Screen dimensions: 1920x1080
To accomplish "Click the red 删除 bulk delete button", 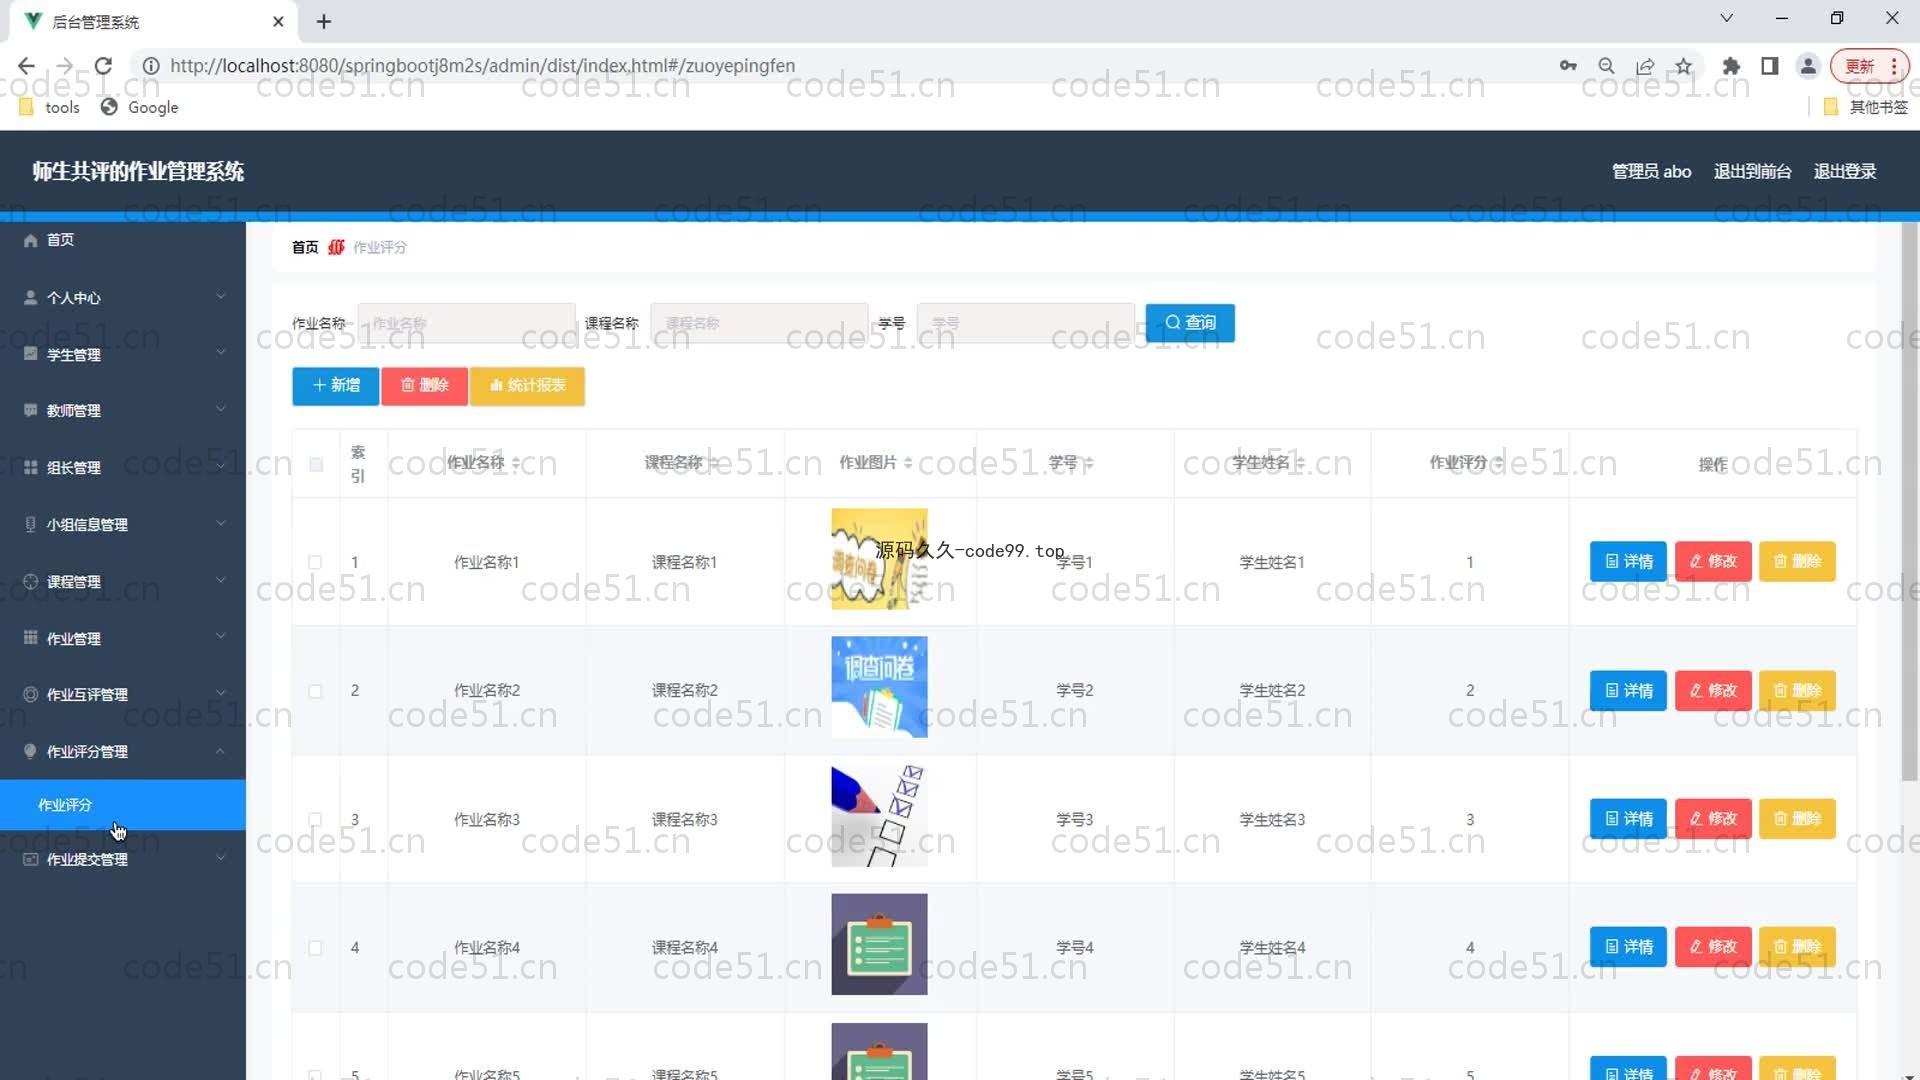I will (424, 386).
